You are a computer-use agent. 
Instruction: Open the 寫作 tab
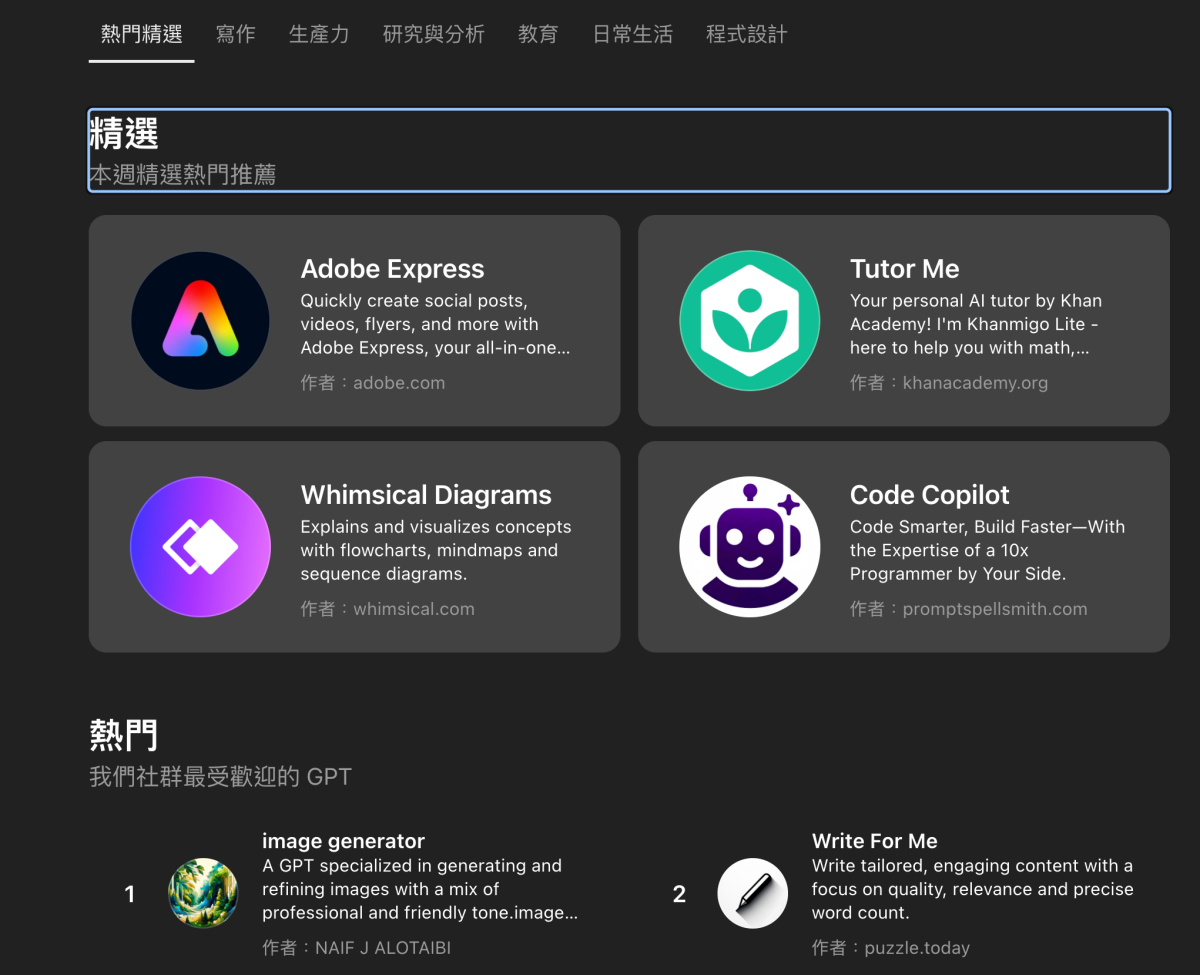click(236, 34)
